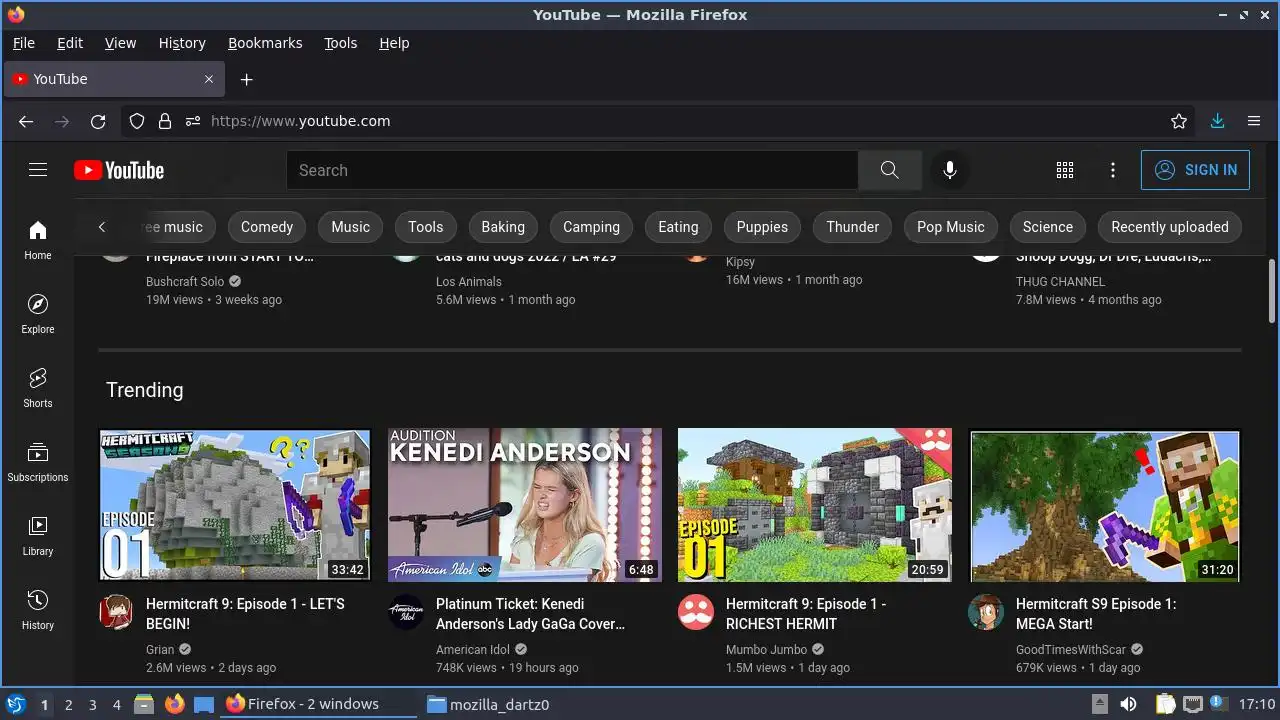Filter by the Baking chip
Screen dimensions: 1280x720
pyautogui.click(x=503, y=227)
